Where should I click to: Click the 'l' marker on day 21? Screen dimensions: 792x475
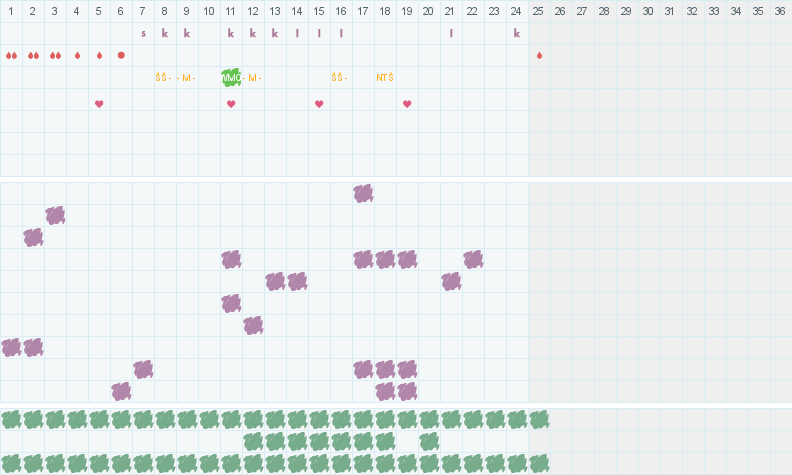point(451,33)
